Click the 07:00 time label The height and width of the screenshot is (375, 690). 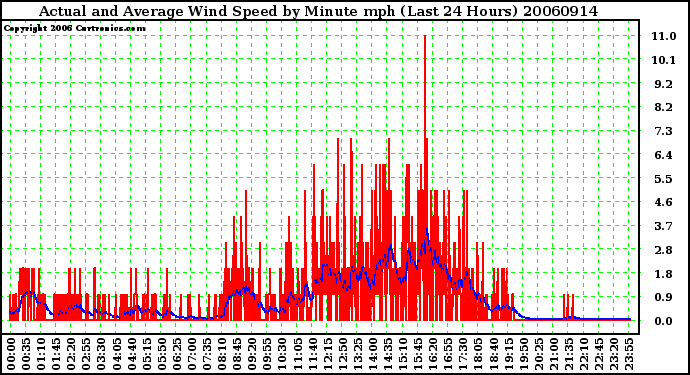pyautogui.click(x=192, y=354)
